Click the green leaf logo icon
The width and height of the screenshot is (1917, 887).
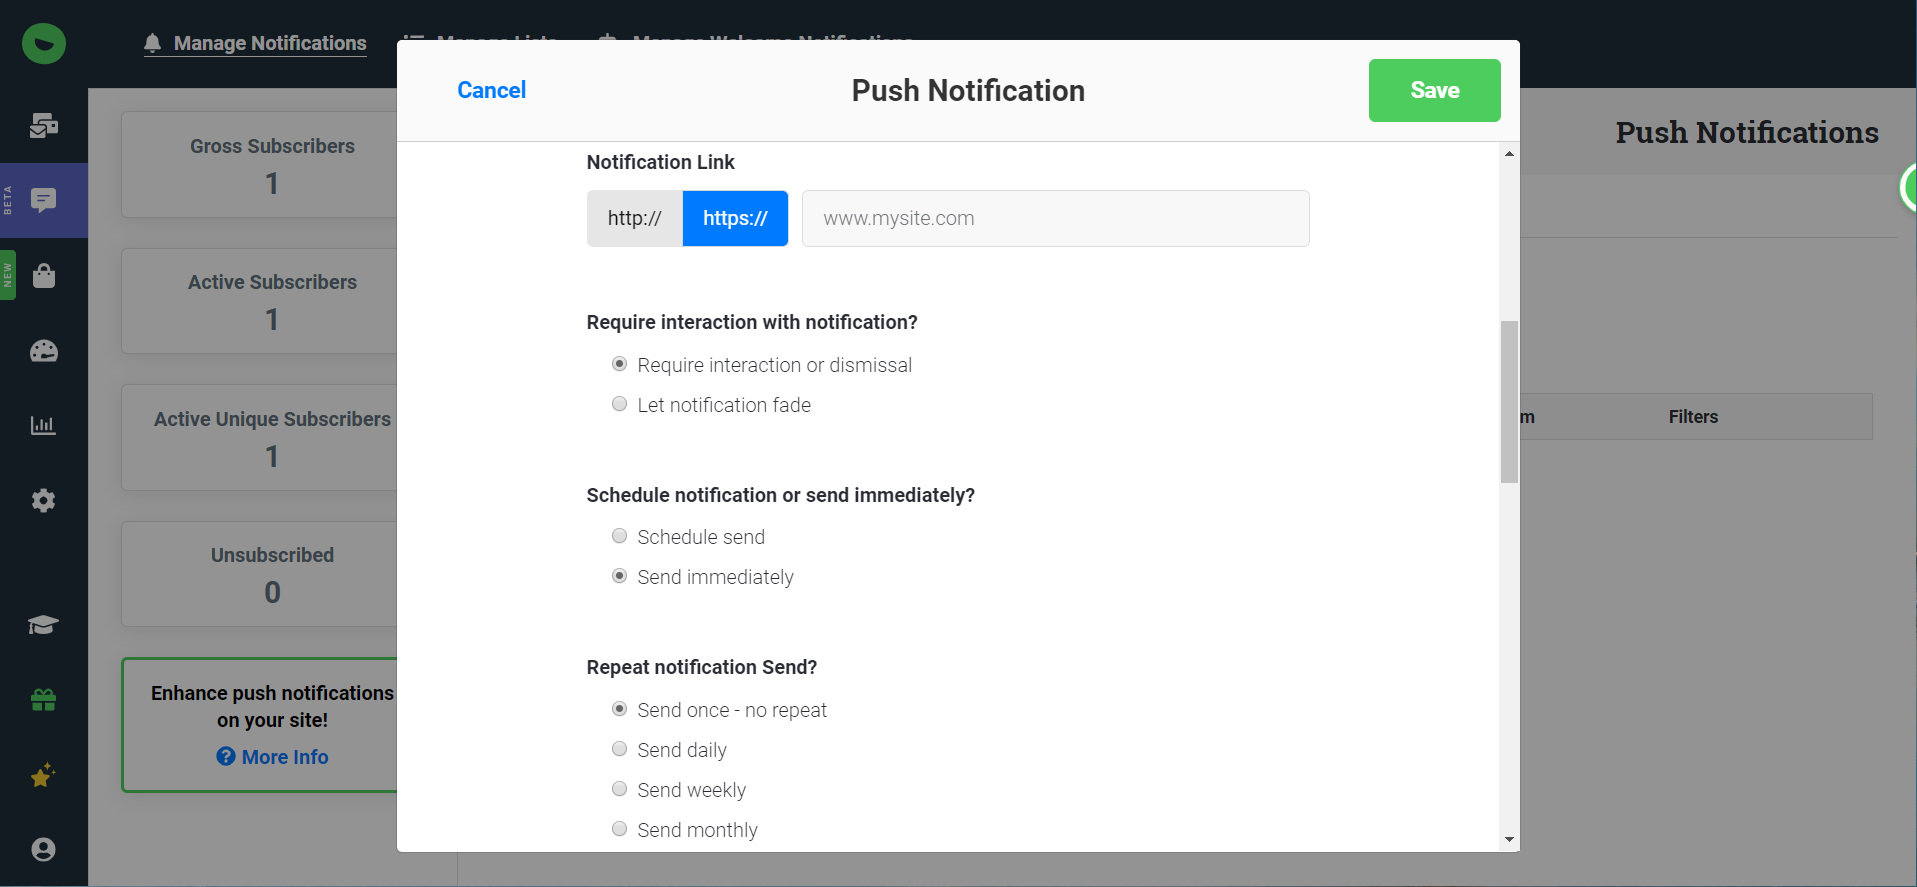pyautogui.click(x=44, y=43)
